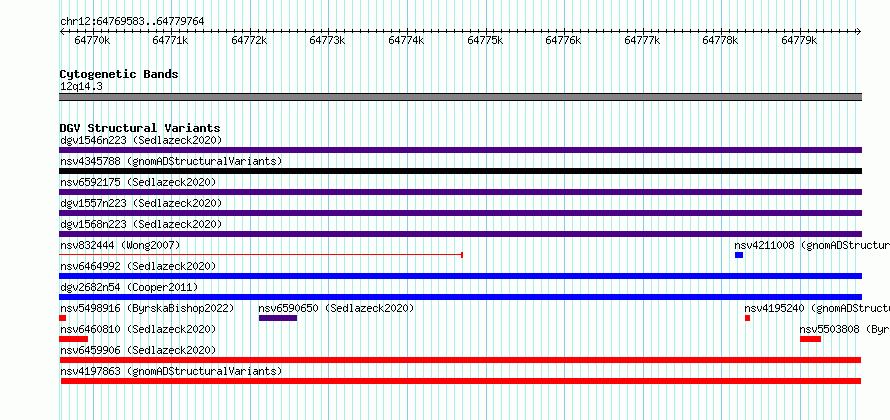Open the Cytogenetic Bands track heading

pyautogui.click(x=119, y=74)
